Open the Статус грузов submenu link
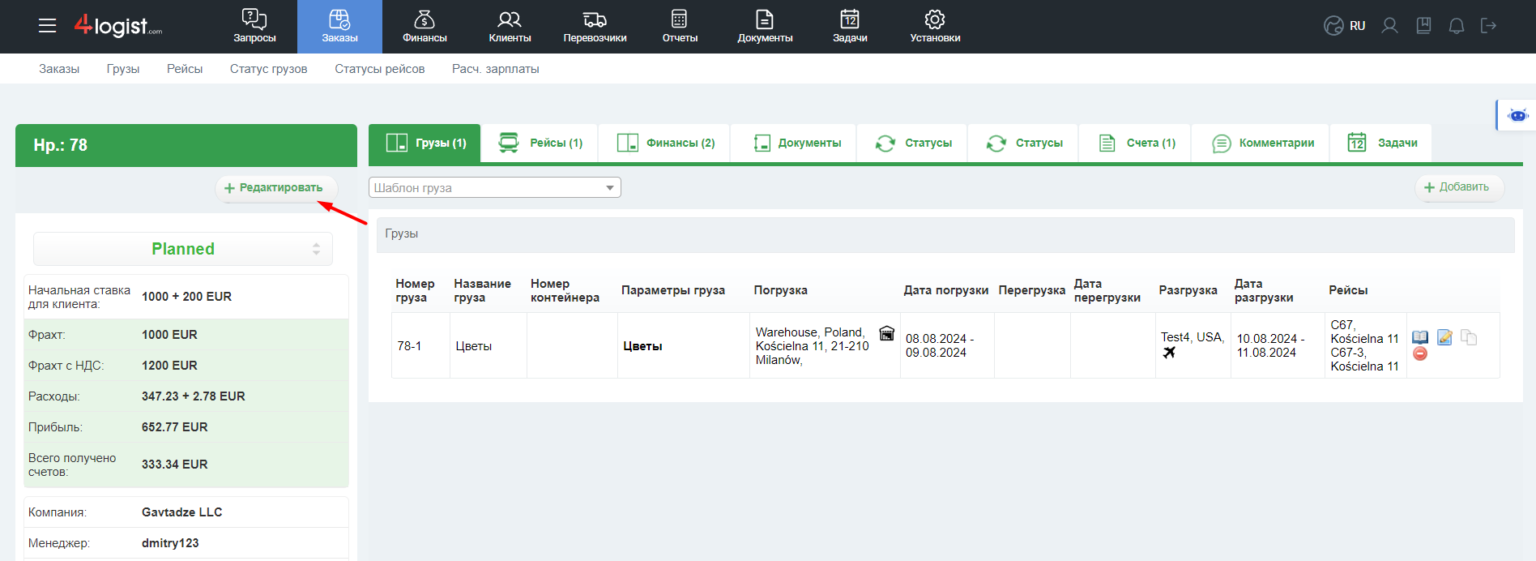The image size is (1536, 561). 268,69
